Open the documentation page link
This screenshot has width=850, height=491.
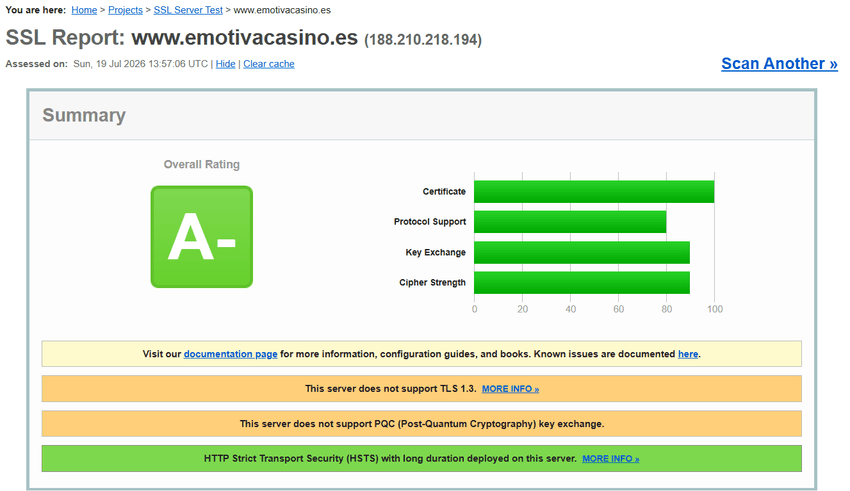pos(230,354)
